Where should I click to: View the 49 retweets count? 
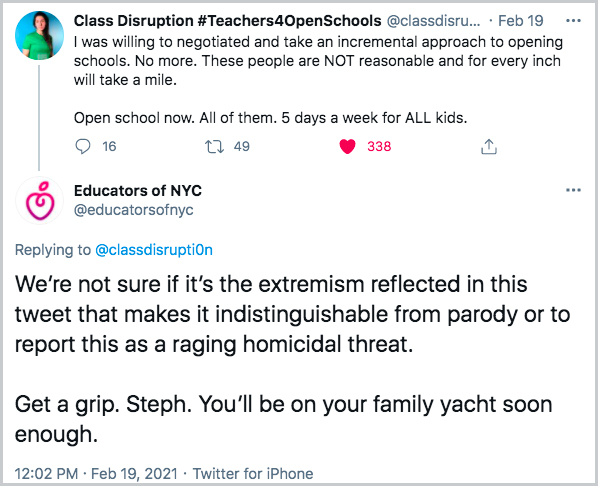pyautogui.click(x=241, y=146)
